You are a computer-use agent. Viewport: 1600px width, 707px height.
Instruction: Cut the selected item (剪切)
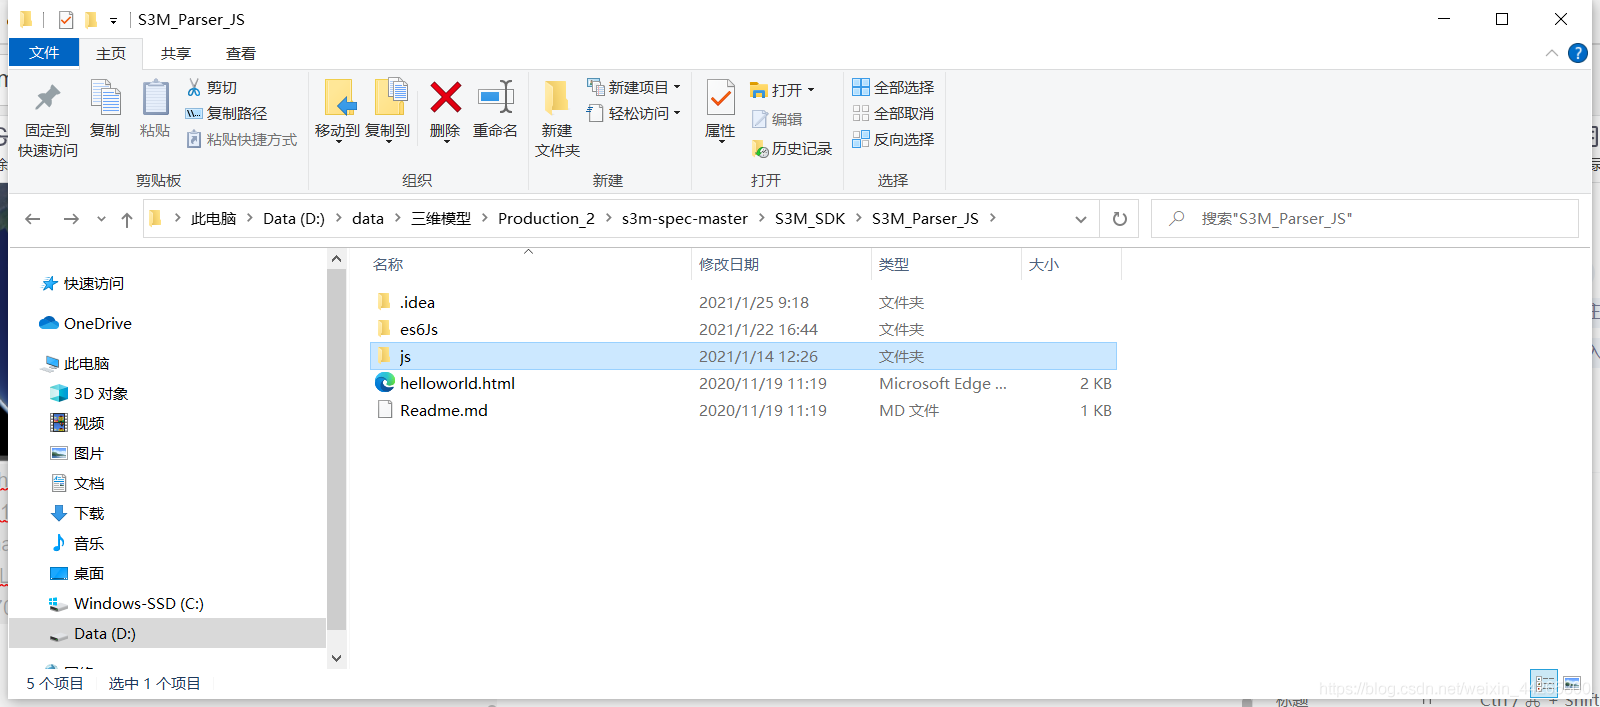(x=212, y=88)
